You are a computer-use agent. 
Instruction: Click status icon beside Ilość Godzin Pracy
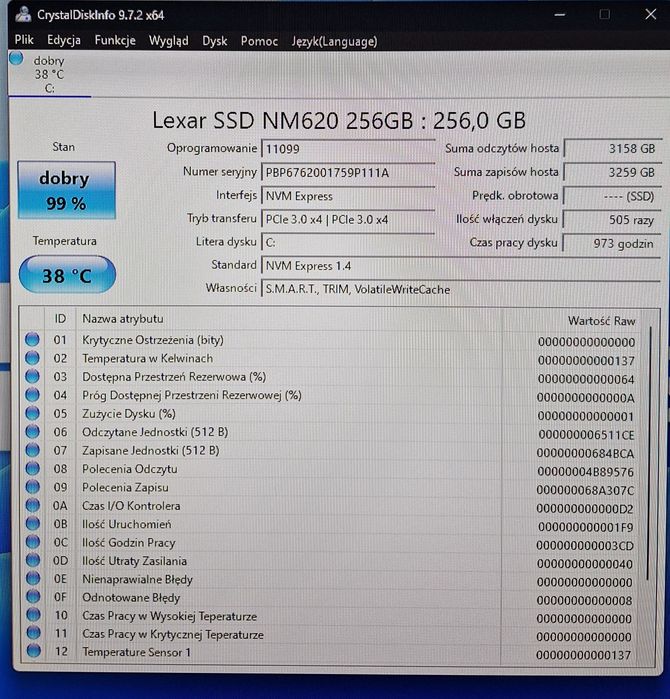tap(33, 542)
